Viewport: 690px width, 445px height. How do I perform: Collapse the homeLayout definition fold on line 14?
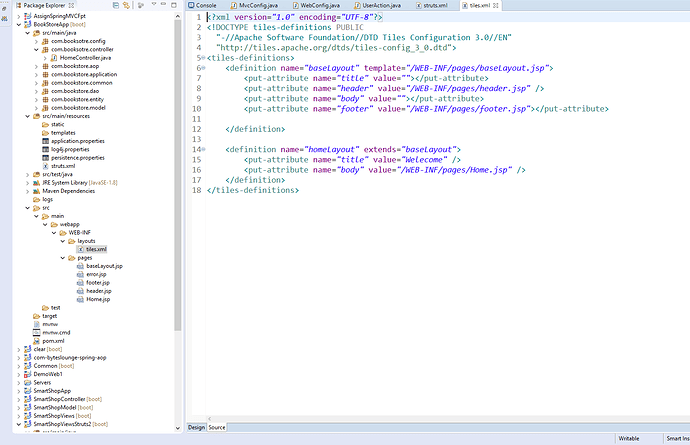click(x=201, y=149)
